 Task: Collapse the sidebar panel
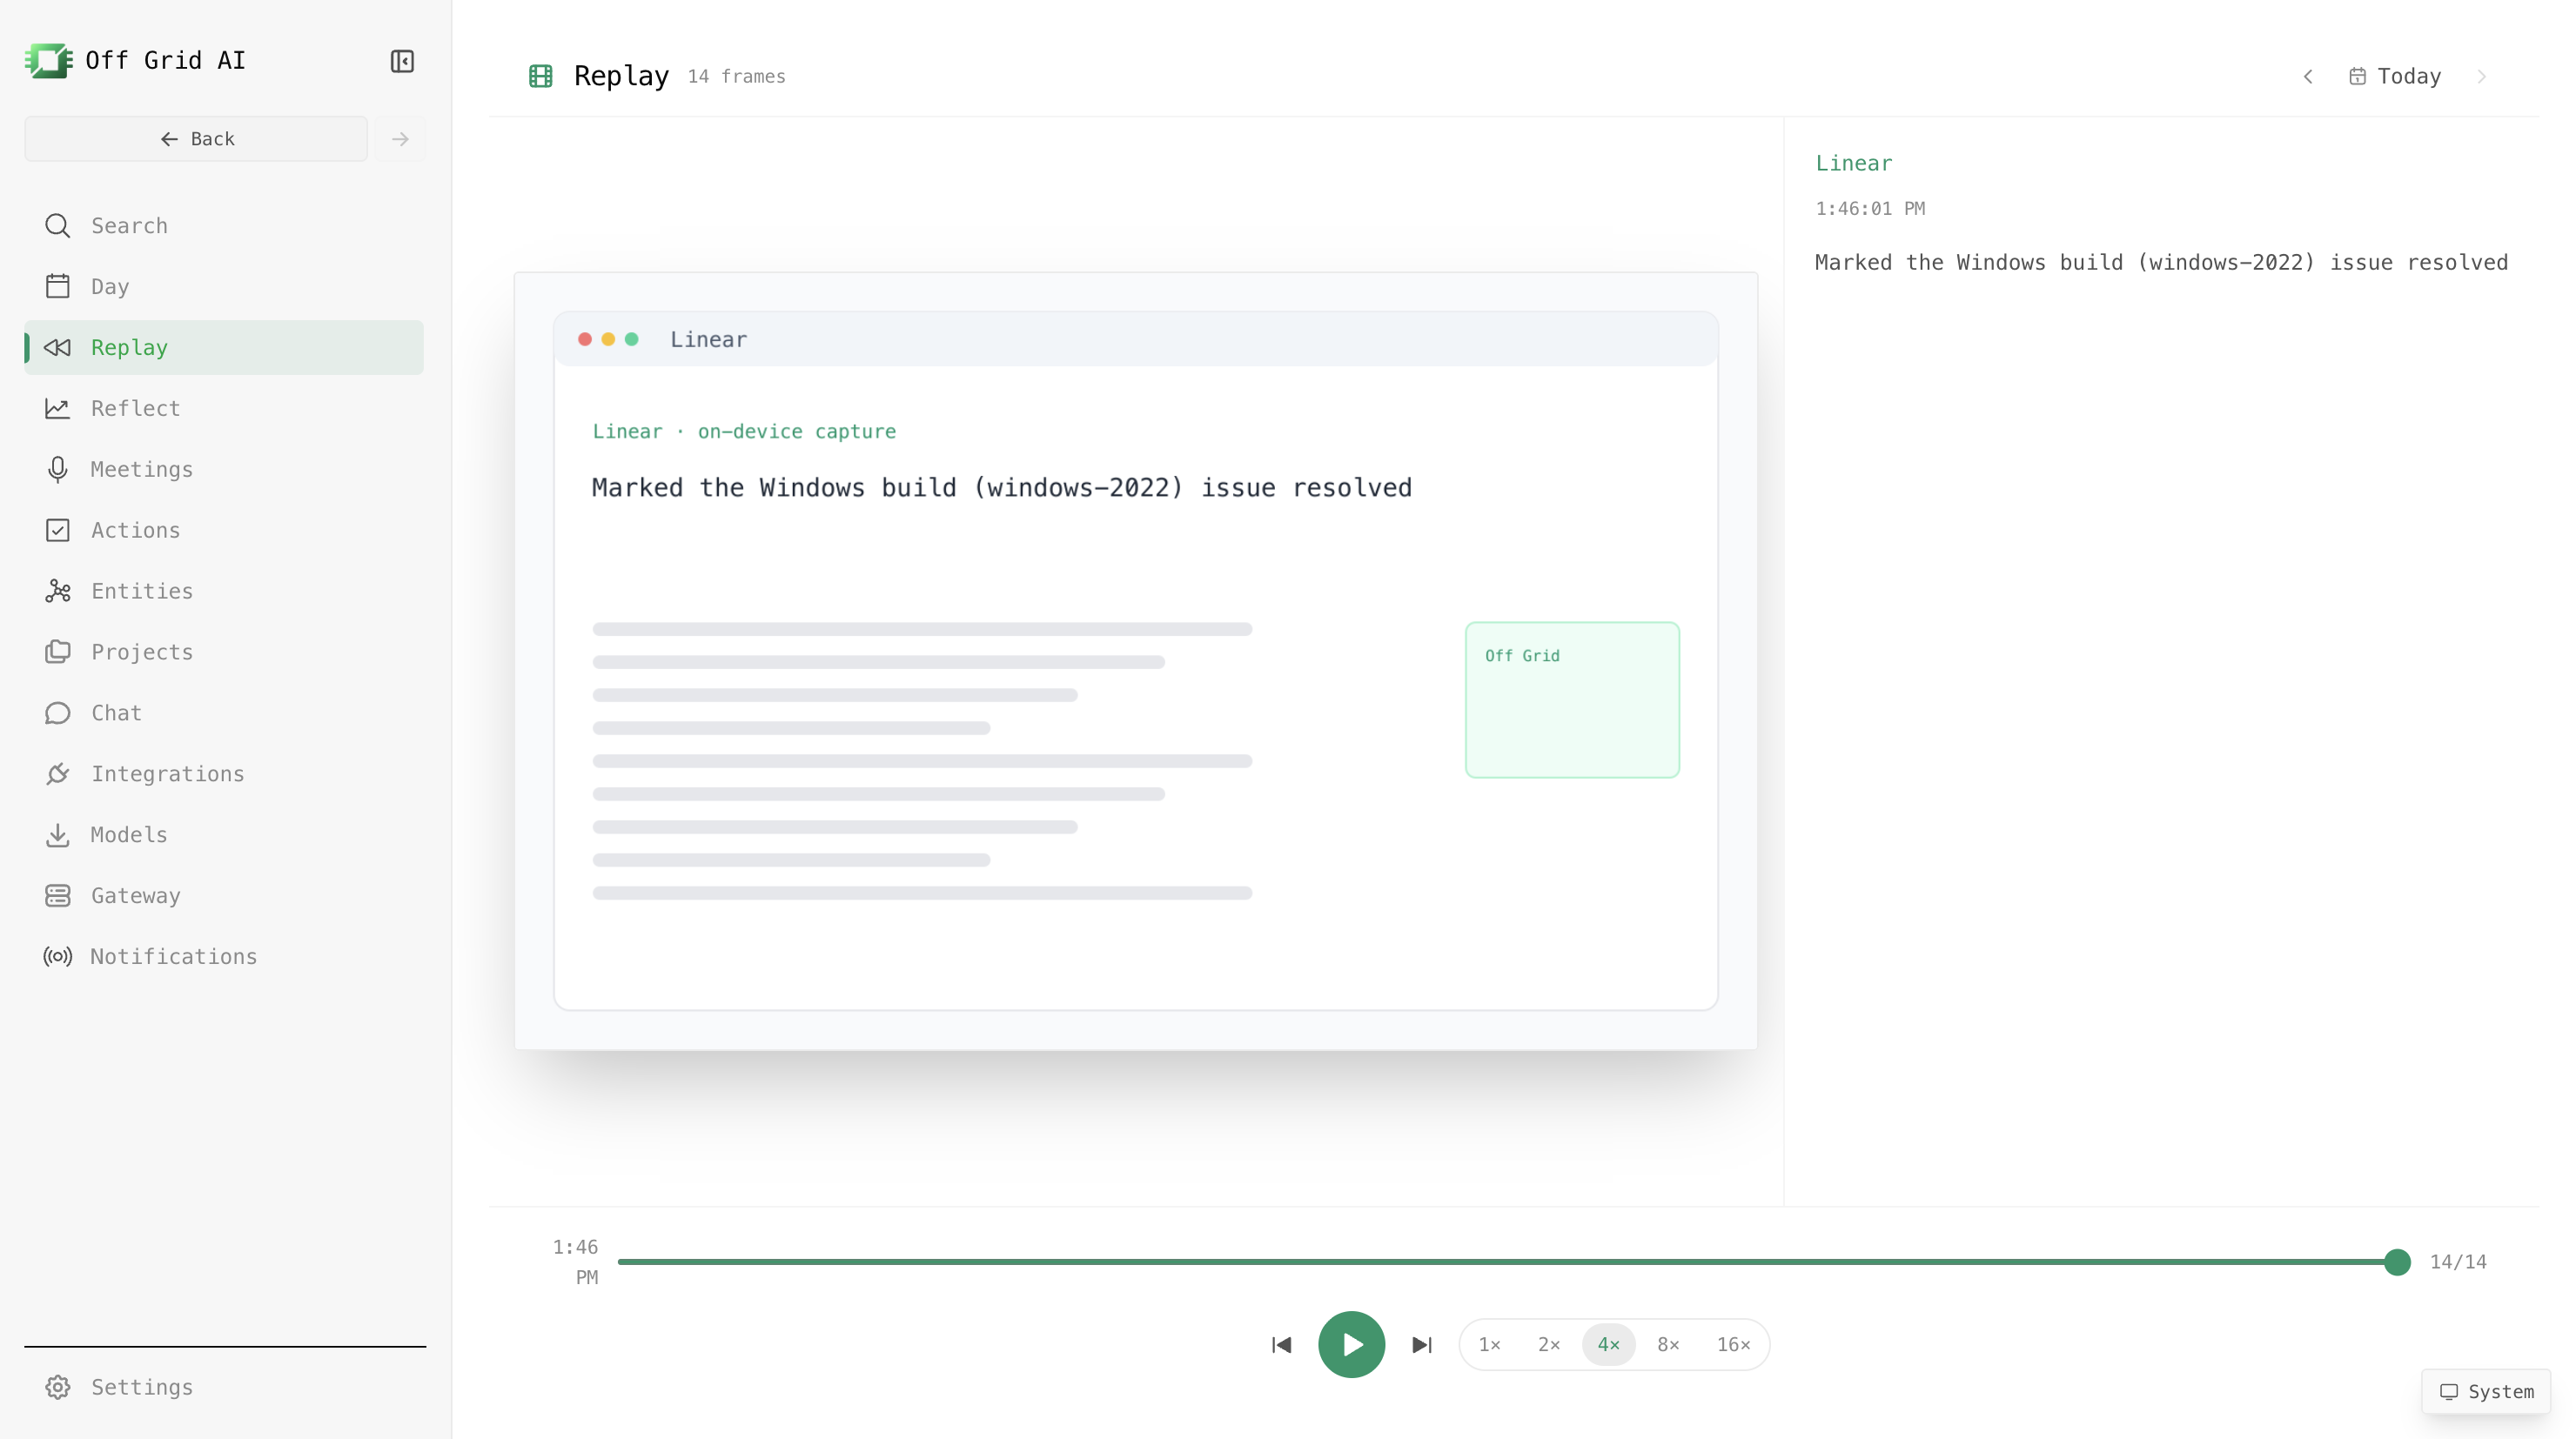(402, 61)
